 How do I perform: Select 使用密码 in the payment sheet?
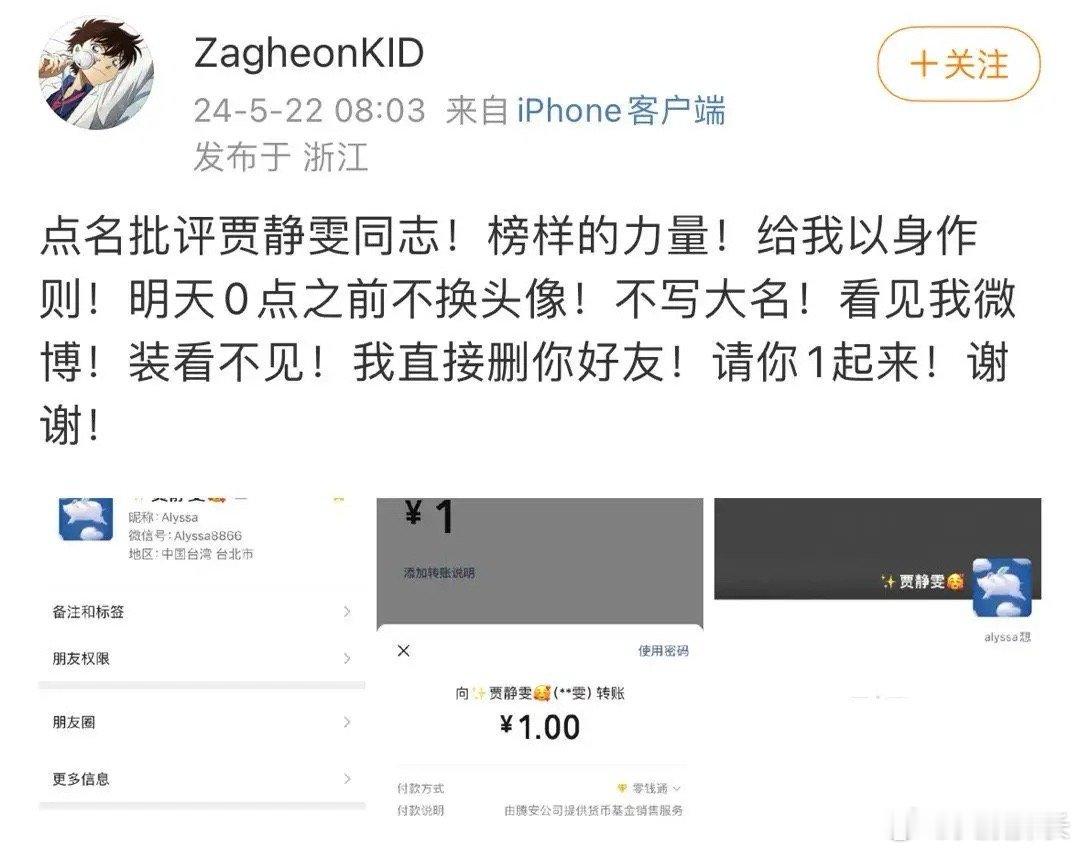[x=663, y=651]
